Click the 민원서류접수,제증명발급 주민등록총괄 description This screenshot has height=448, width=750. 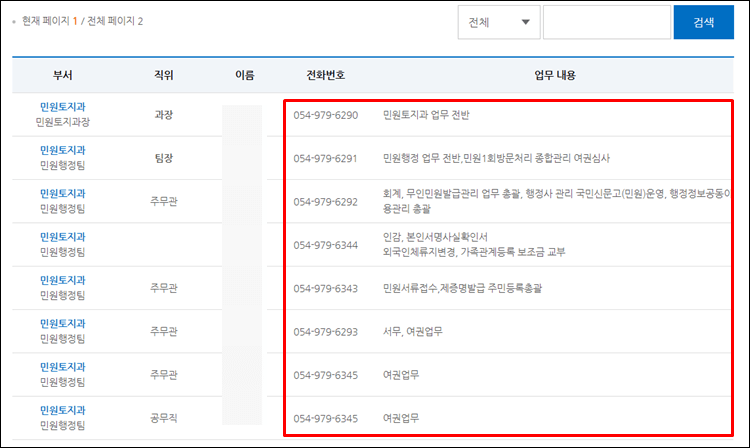coord(463,288)
